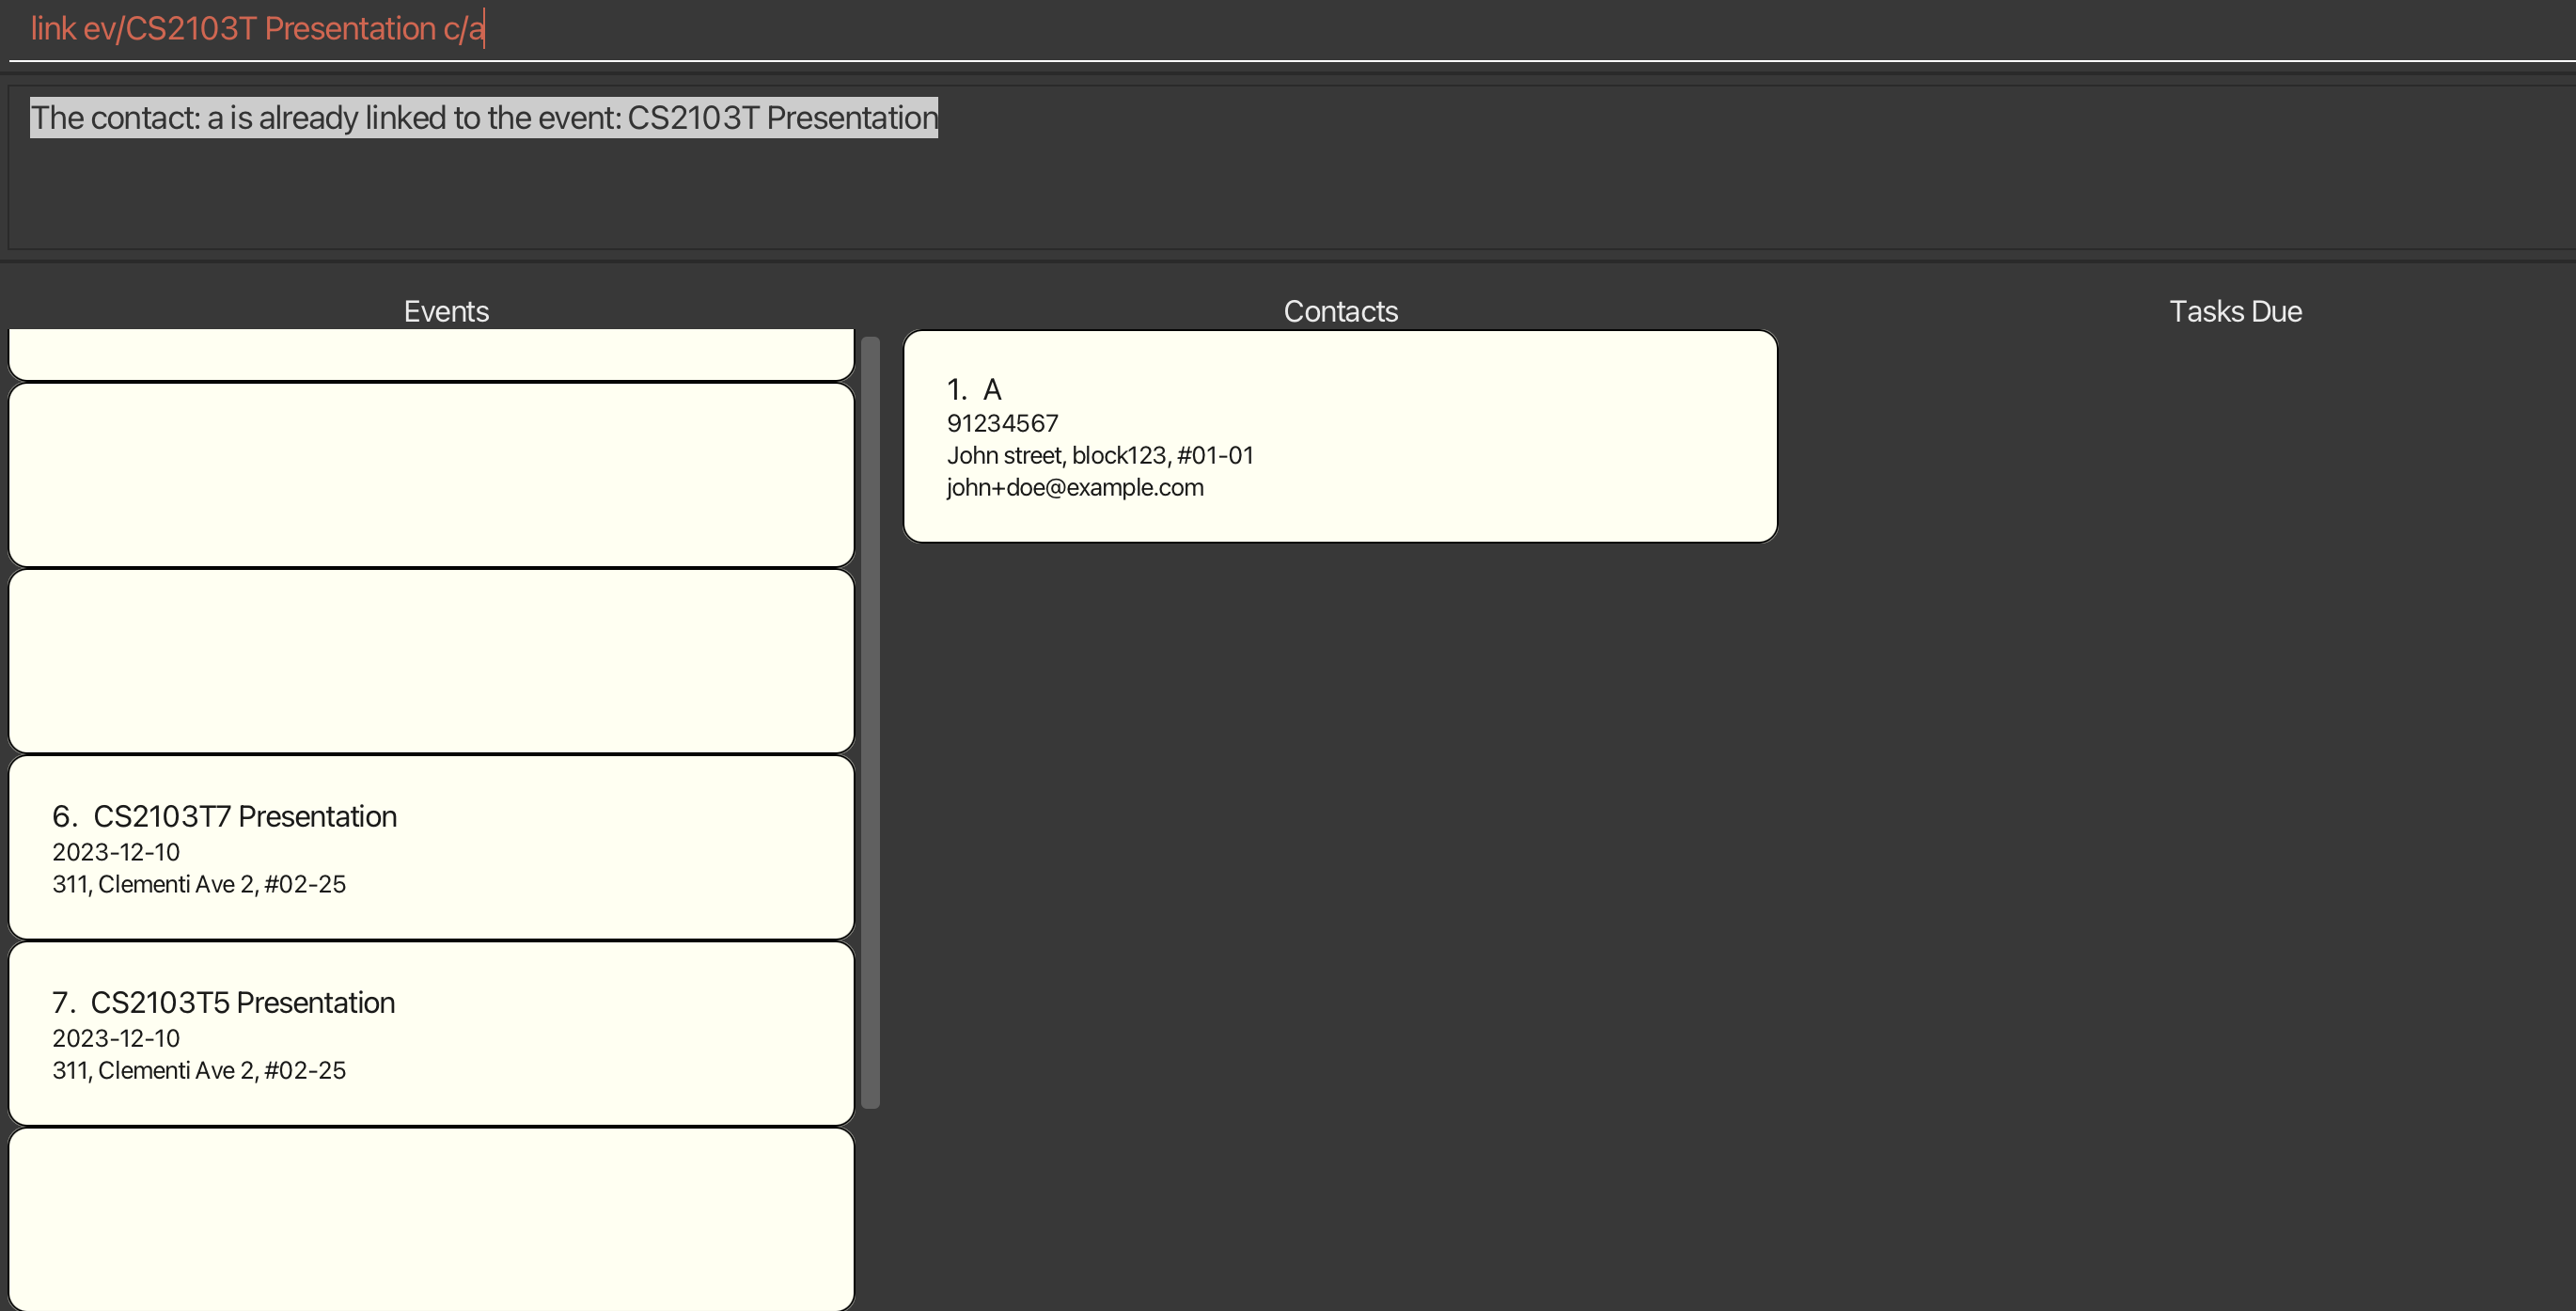Select contact A in the Contacts panel
The image size is (2576, 1311).
click(x=1340, y=436)
